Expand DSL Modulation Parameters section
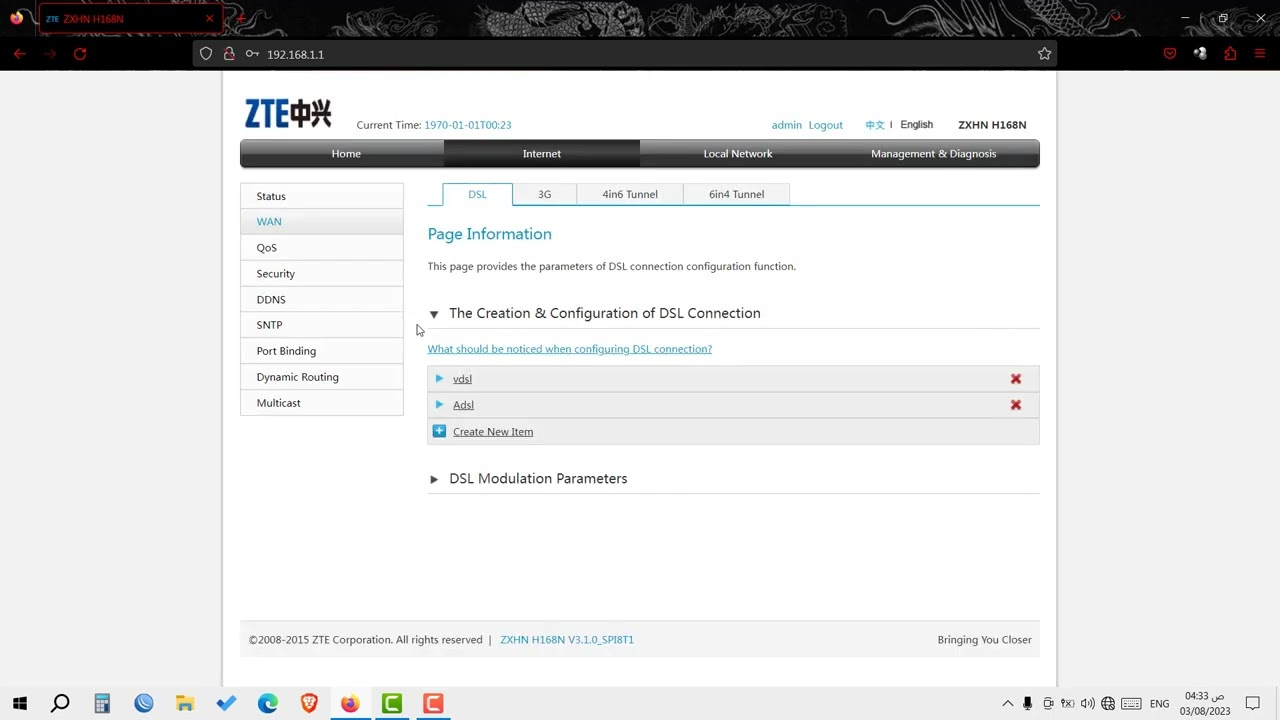Image resolution: width=1280 pixels, height=720 pixels. [x=434, y=479]
